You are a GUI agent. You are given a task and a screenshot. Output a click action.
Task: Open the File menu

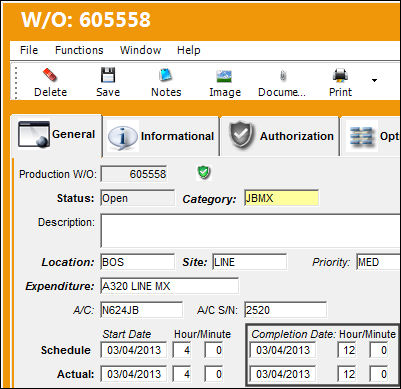tap(29, 50)
